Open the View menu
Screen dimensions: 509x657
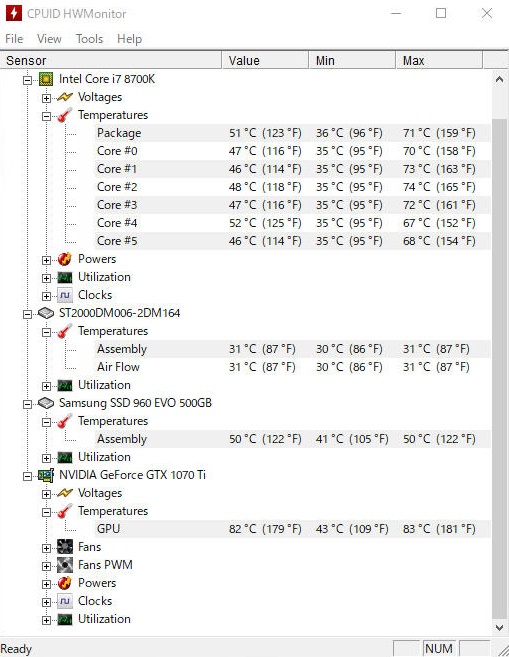[x=49, y=39]
